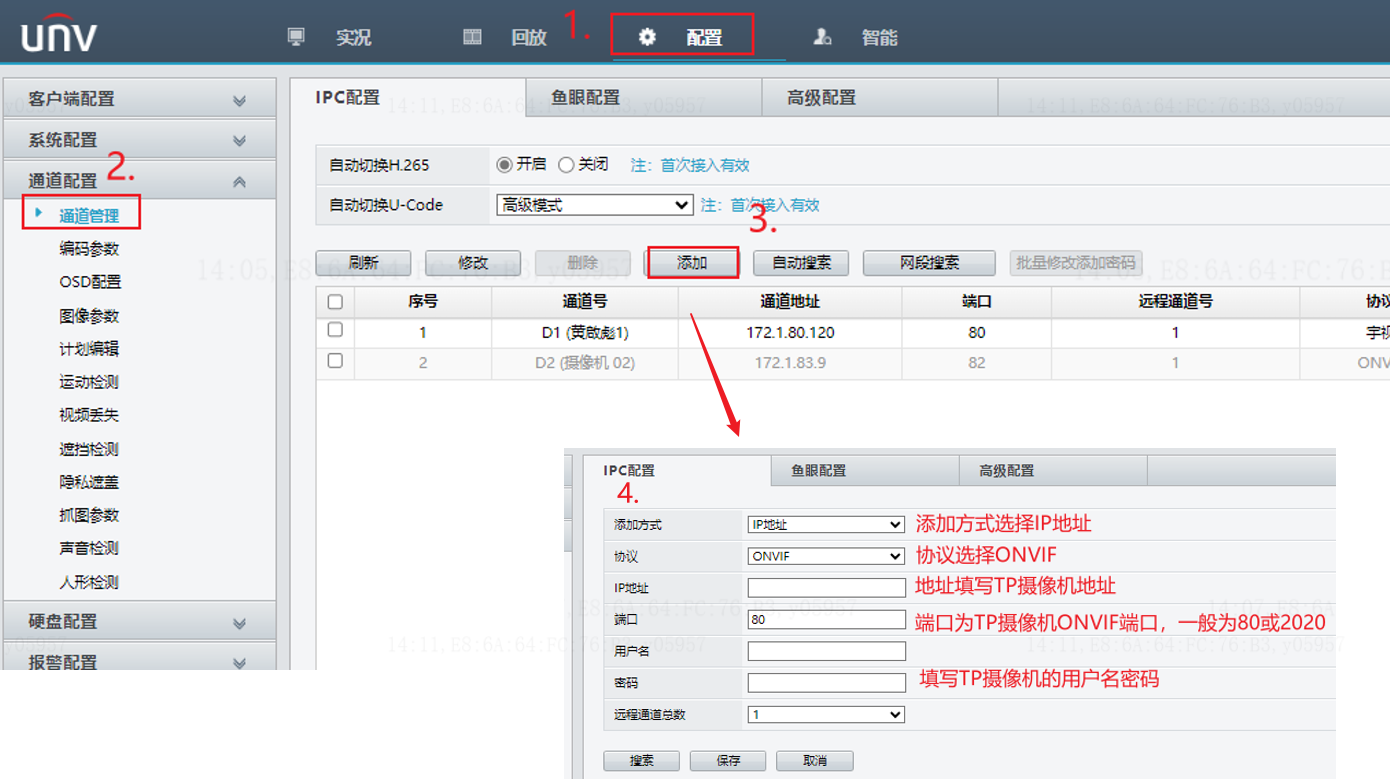Click 保存 to save the dialog

tap(727, 760)
